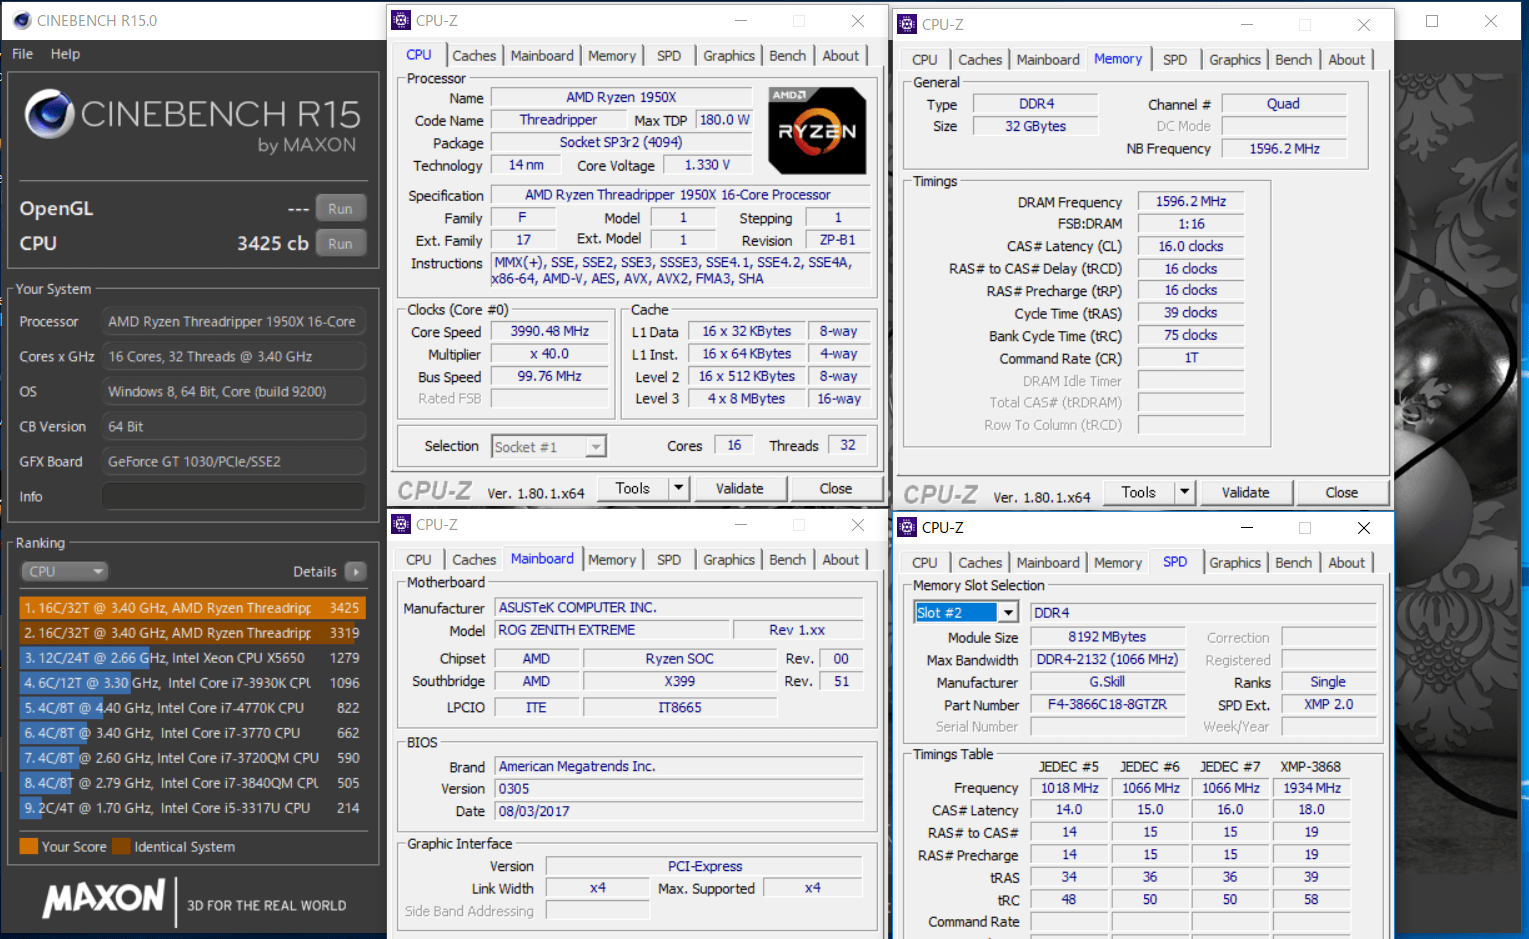Click the Core Voltage value 1.330 V

click(x=707, y=165)
